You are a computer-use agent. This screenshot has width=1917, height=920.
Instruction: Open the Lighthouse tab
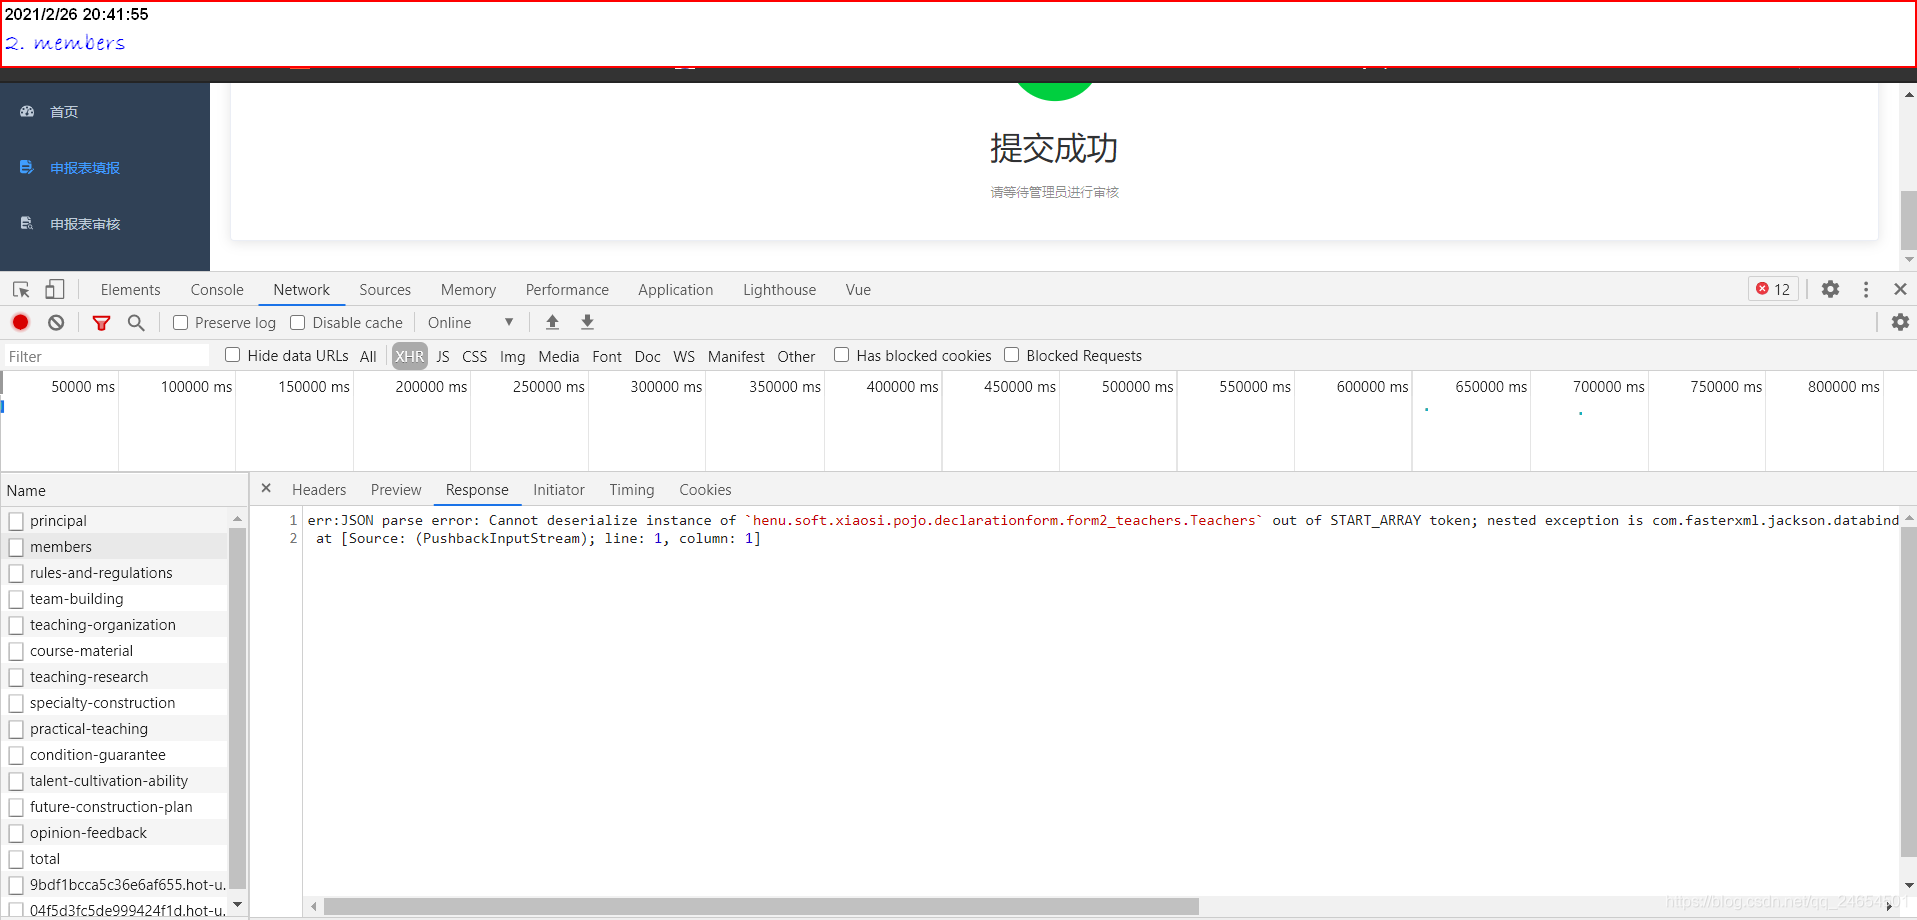[x=779, y=289]
